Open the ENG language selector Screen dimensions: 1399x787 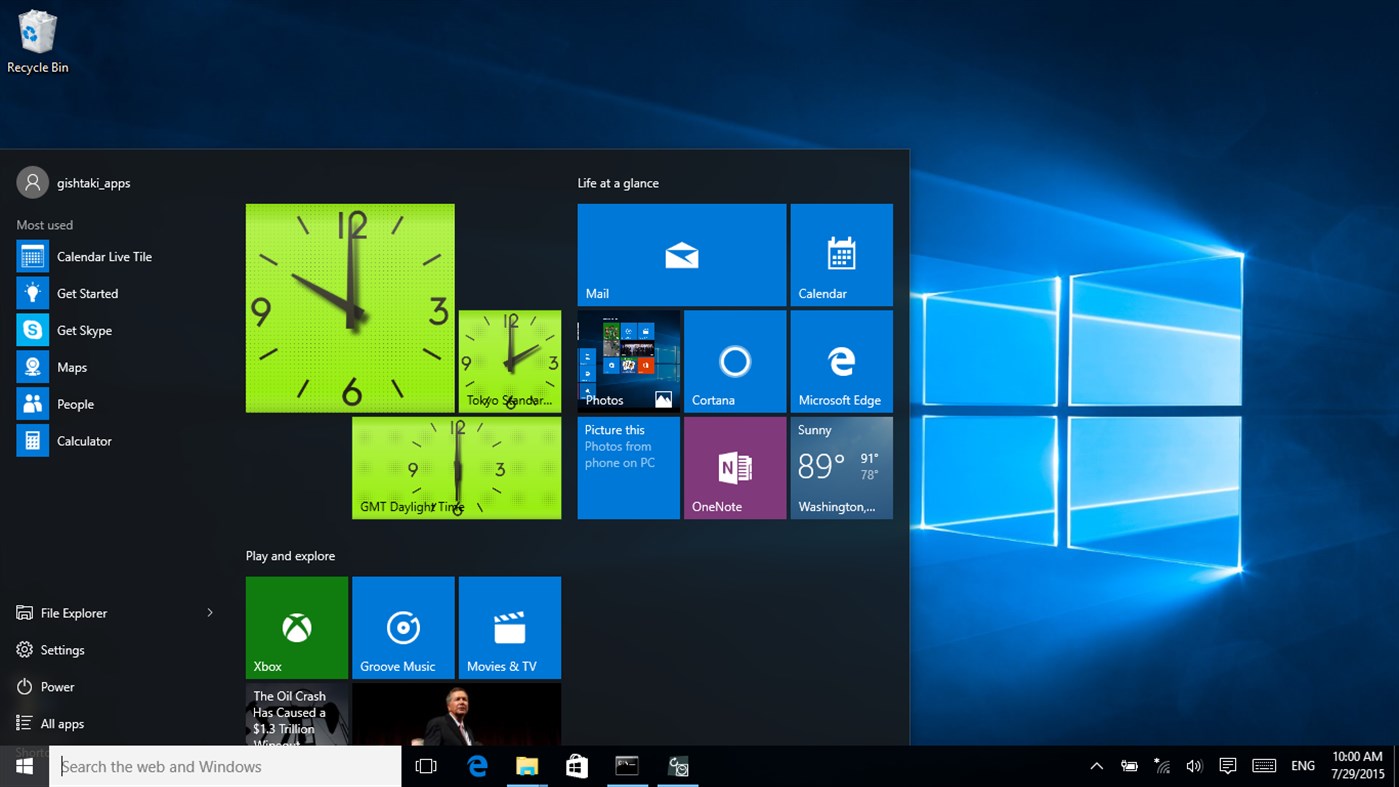pos(1302,766)
